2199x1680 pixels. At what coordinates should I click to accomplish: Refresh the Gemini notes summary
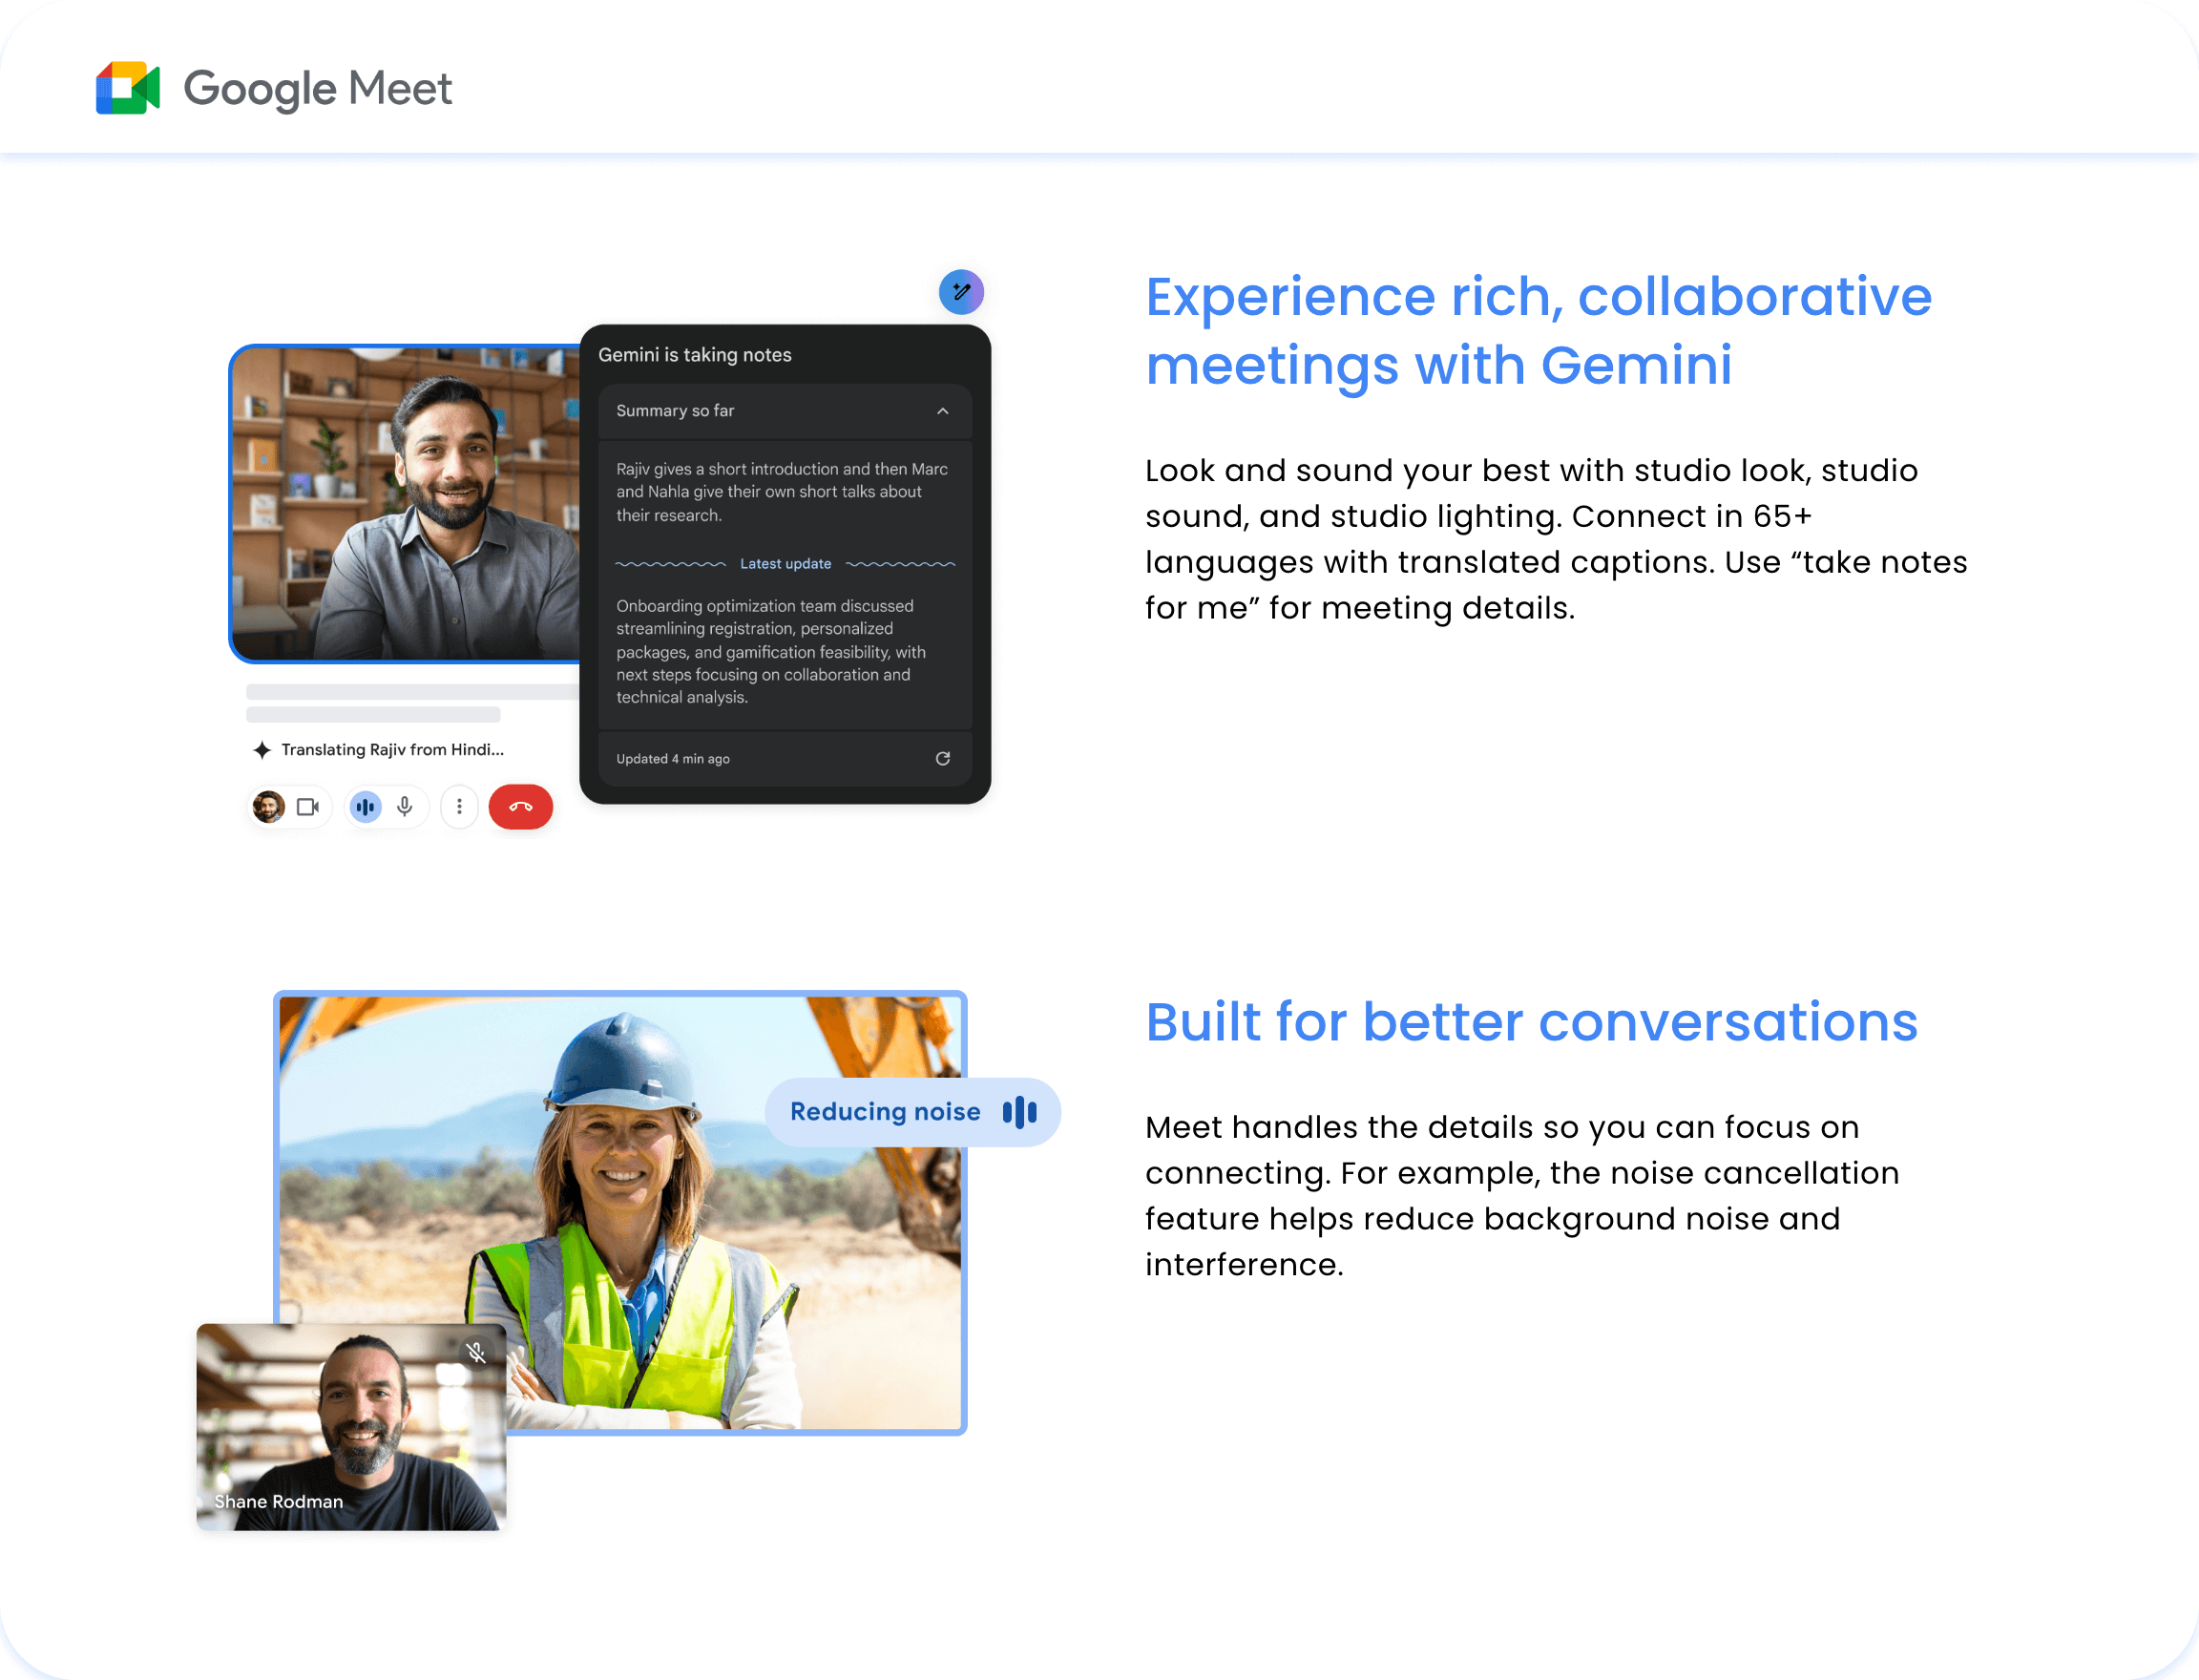tap(943, 759)
